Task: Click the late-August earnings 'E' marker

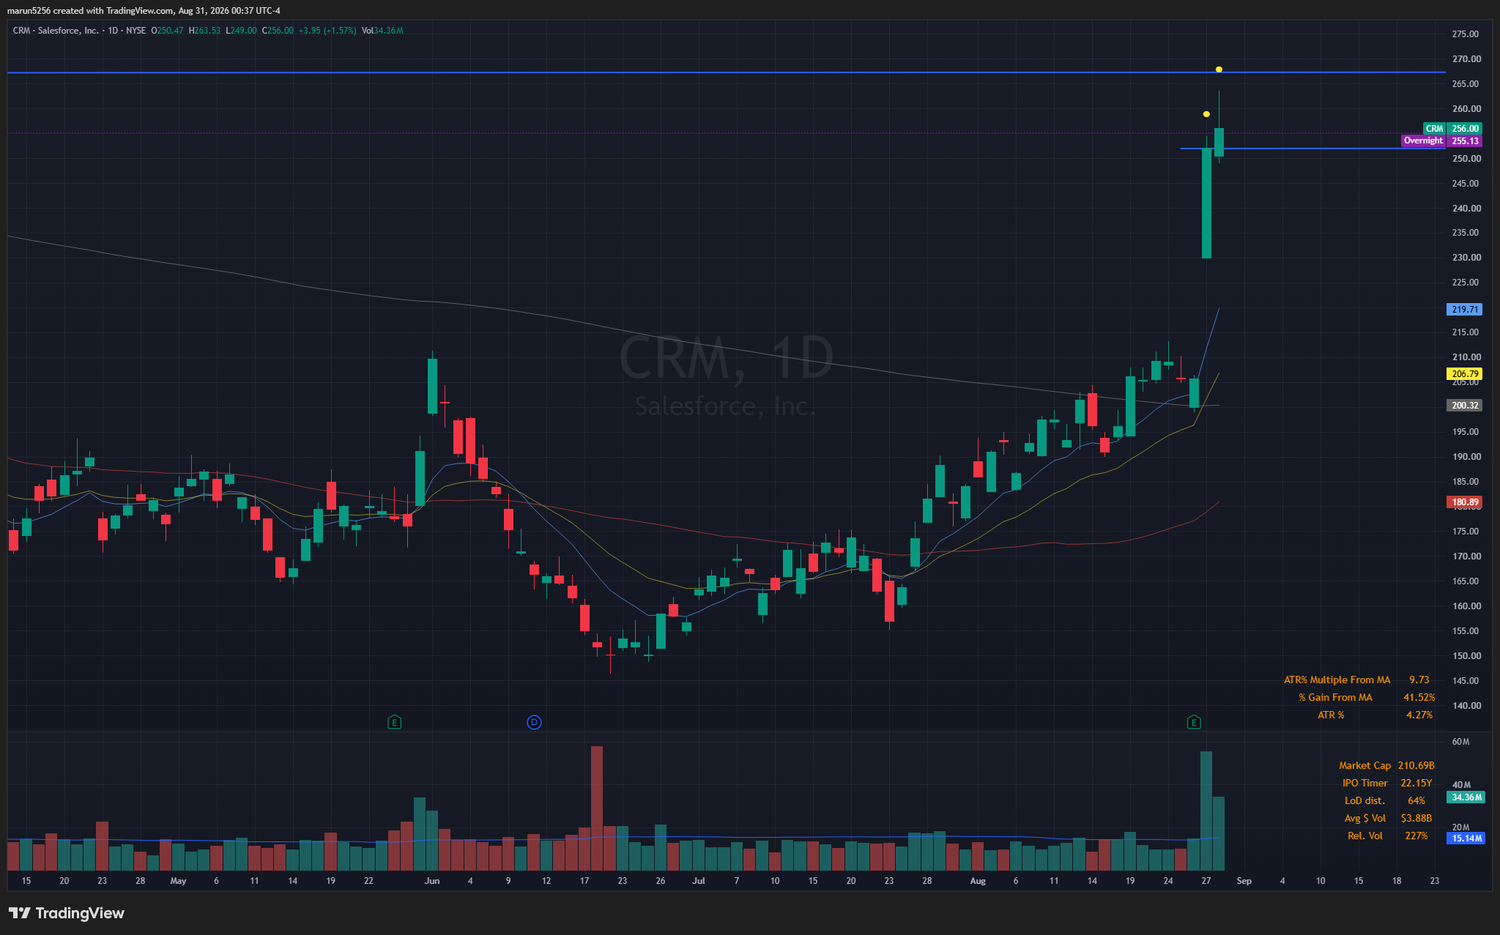Action: point(1194,722)
